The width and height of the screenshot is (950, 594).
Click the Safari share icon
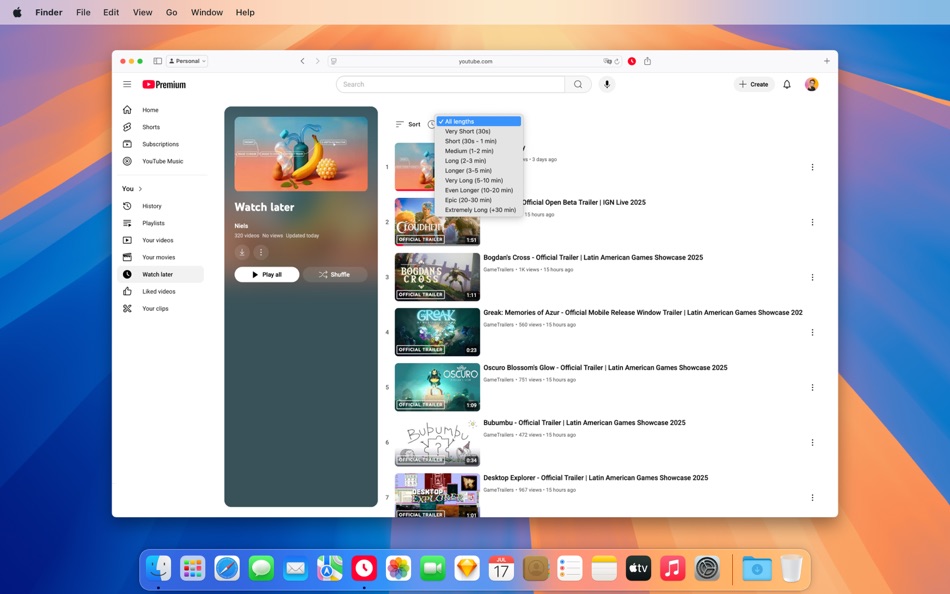coord(647,61)
